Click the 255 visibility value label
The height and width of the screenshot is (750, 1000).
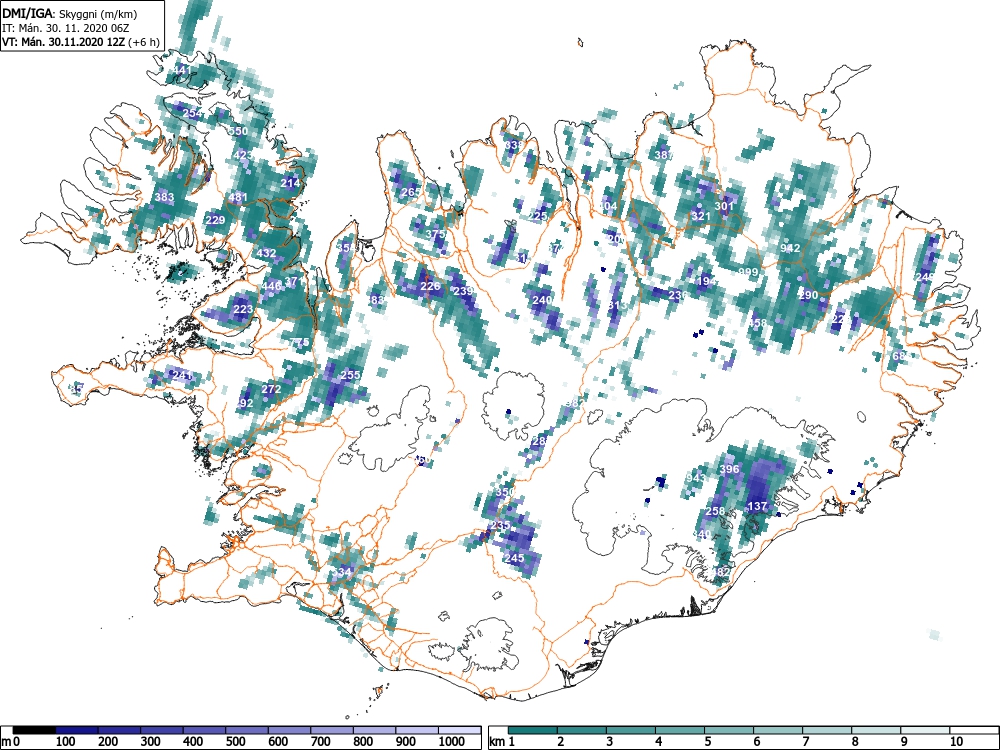click(x=351, y=375)
